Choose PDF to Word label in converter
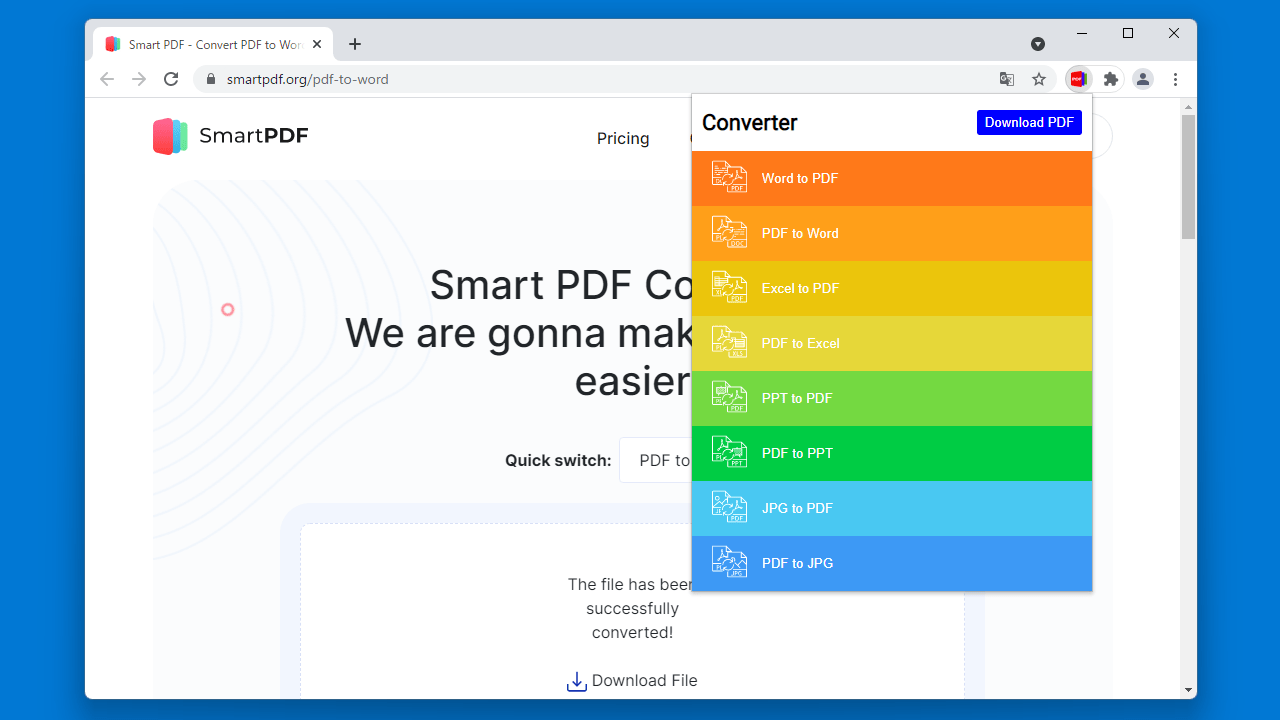This screenshot has height=720, width=1280. (800, 233)
